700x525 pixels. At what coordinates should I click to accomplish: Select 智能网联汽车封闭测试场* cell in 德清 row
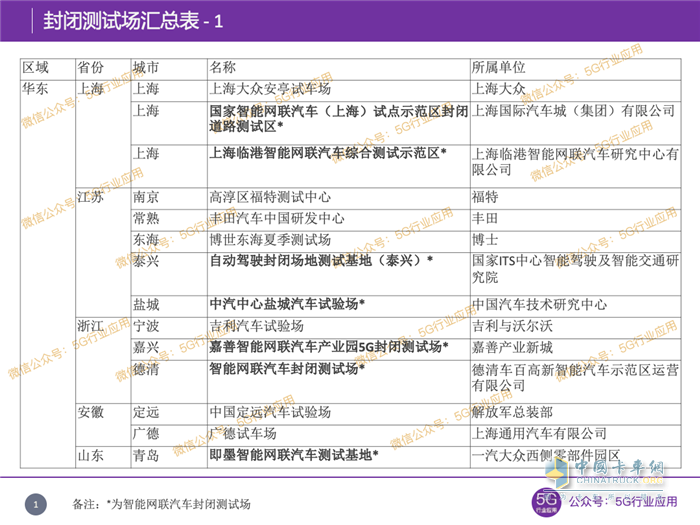tap(339, 382)
